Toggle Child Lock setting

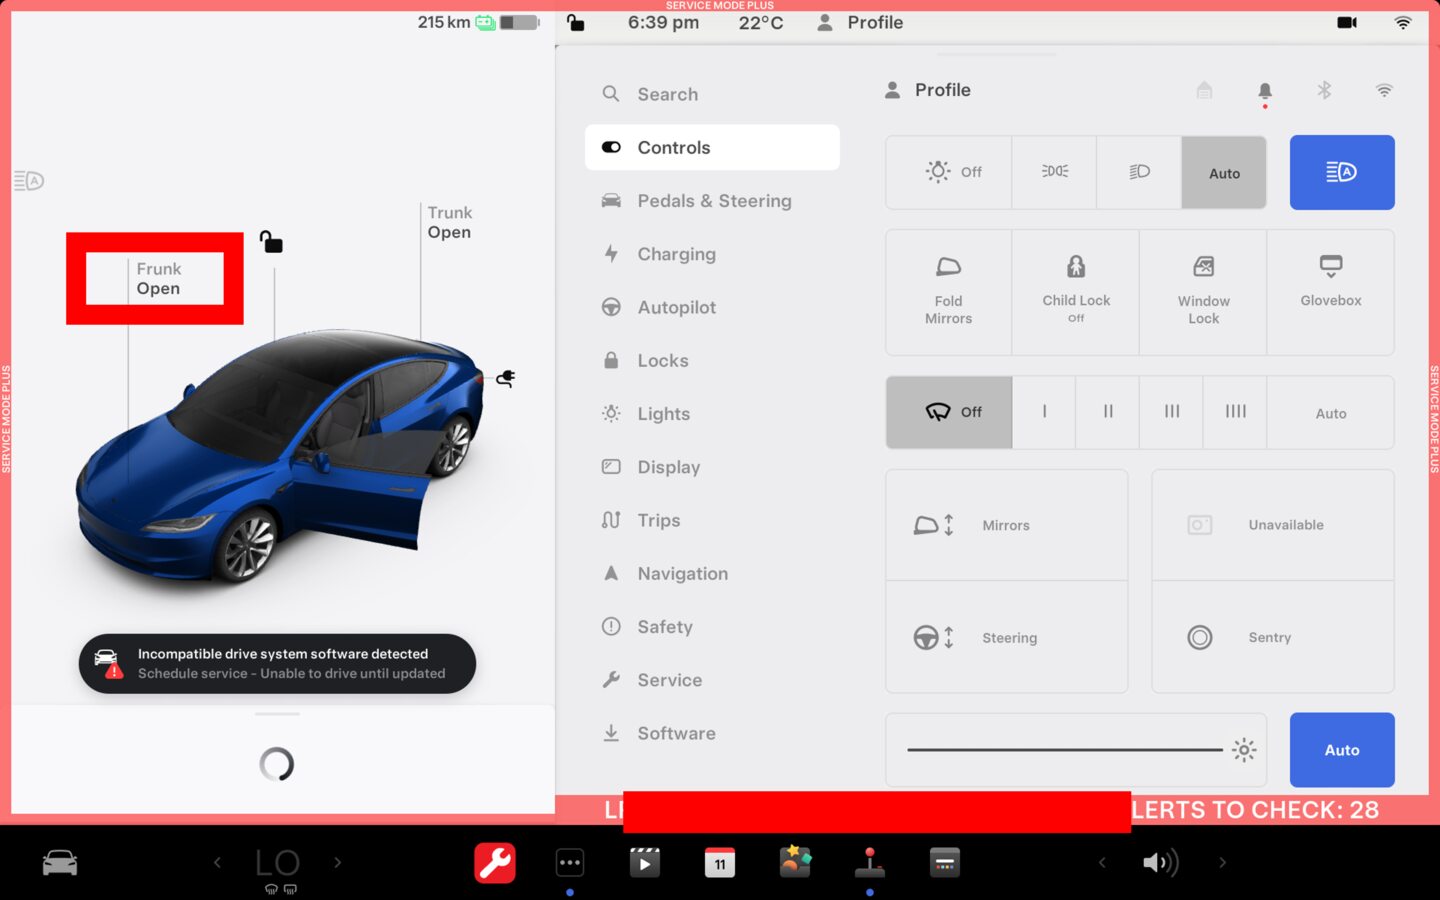click(x=1075, y=291)
